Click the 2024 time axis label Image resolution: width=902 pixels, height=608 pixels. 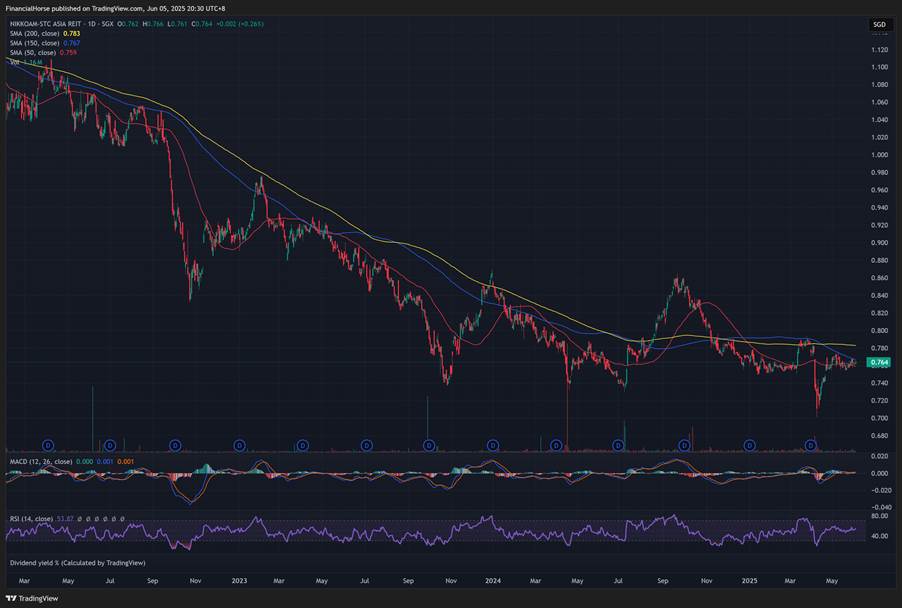click(x=493, y=581)
